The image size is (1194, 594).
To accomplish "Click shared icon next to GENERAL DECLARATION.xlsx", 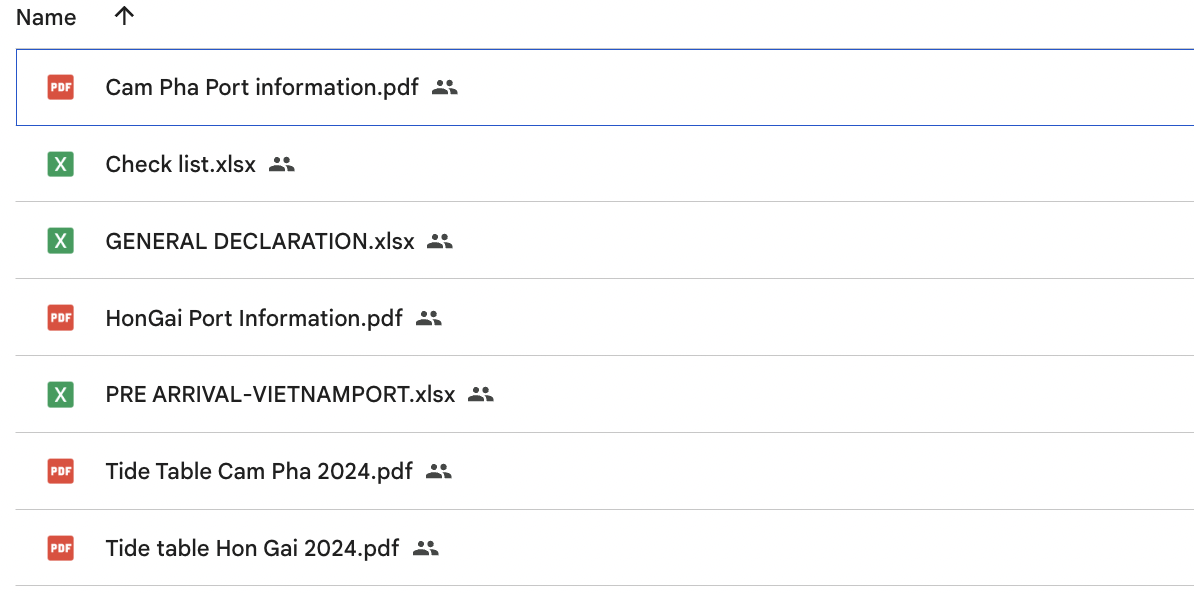I will tap(440, 241).
